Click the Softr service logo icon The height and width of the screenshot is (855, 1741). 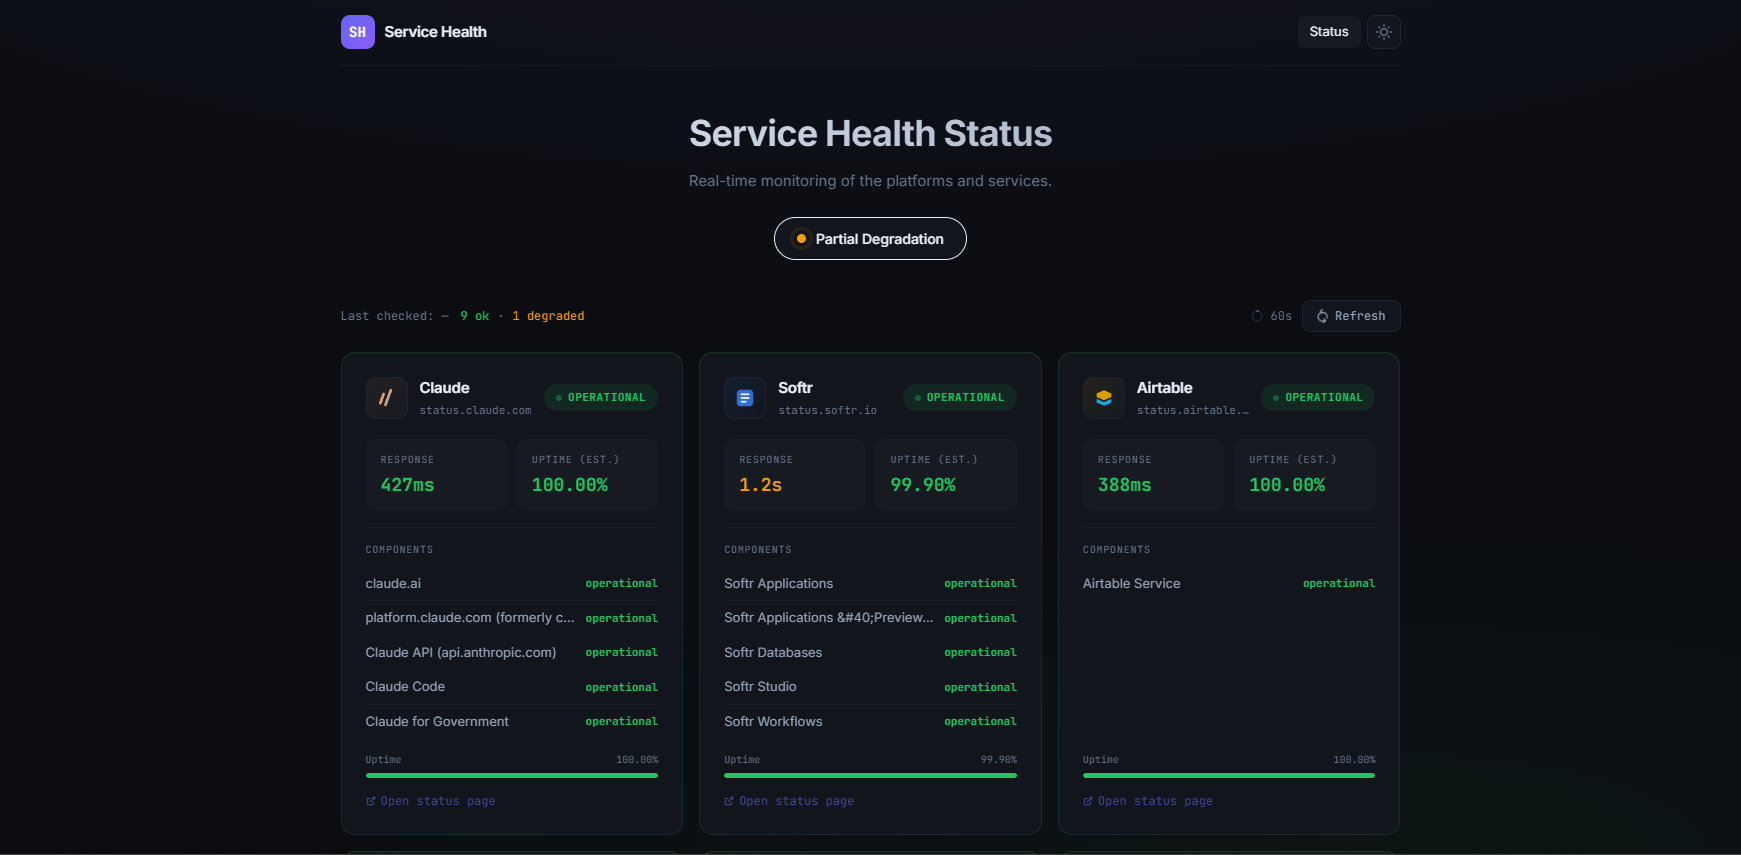(x=745, y=398)
